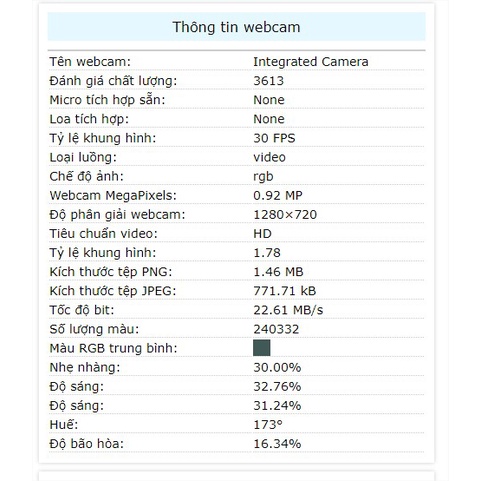Viewport: 481px width, 481px height.
Task: Click the 771.71 kB JPEG size value
Action: [x=285, y=291]
